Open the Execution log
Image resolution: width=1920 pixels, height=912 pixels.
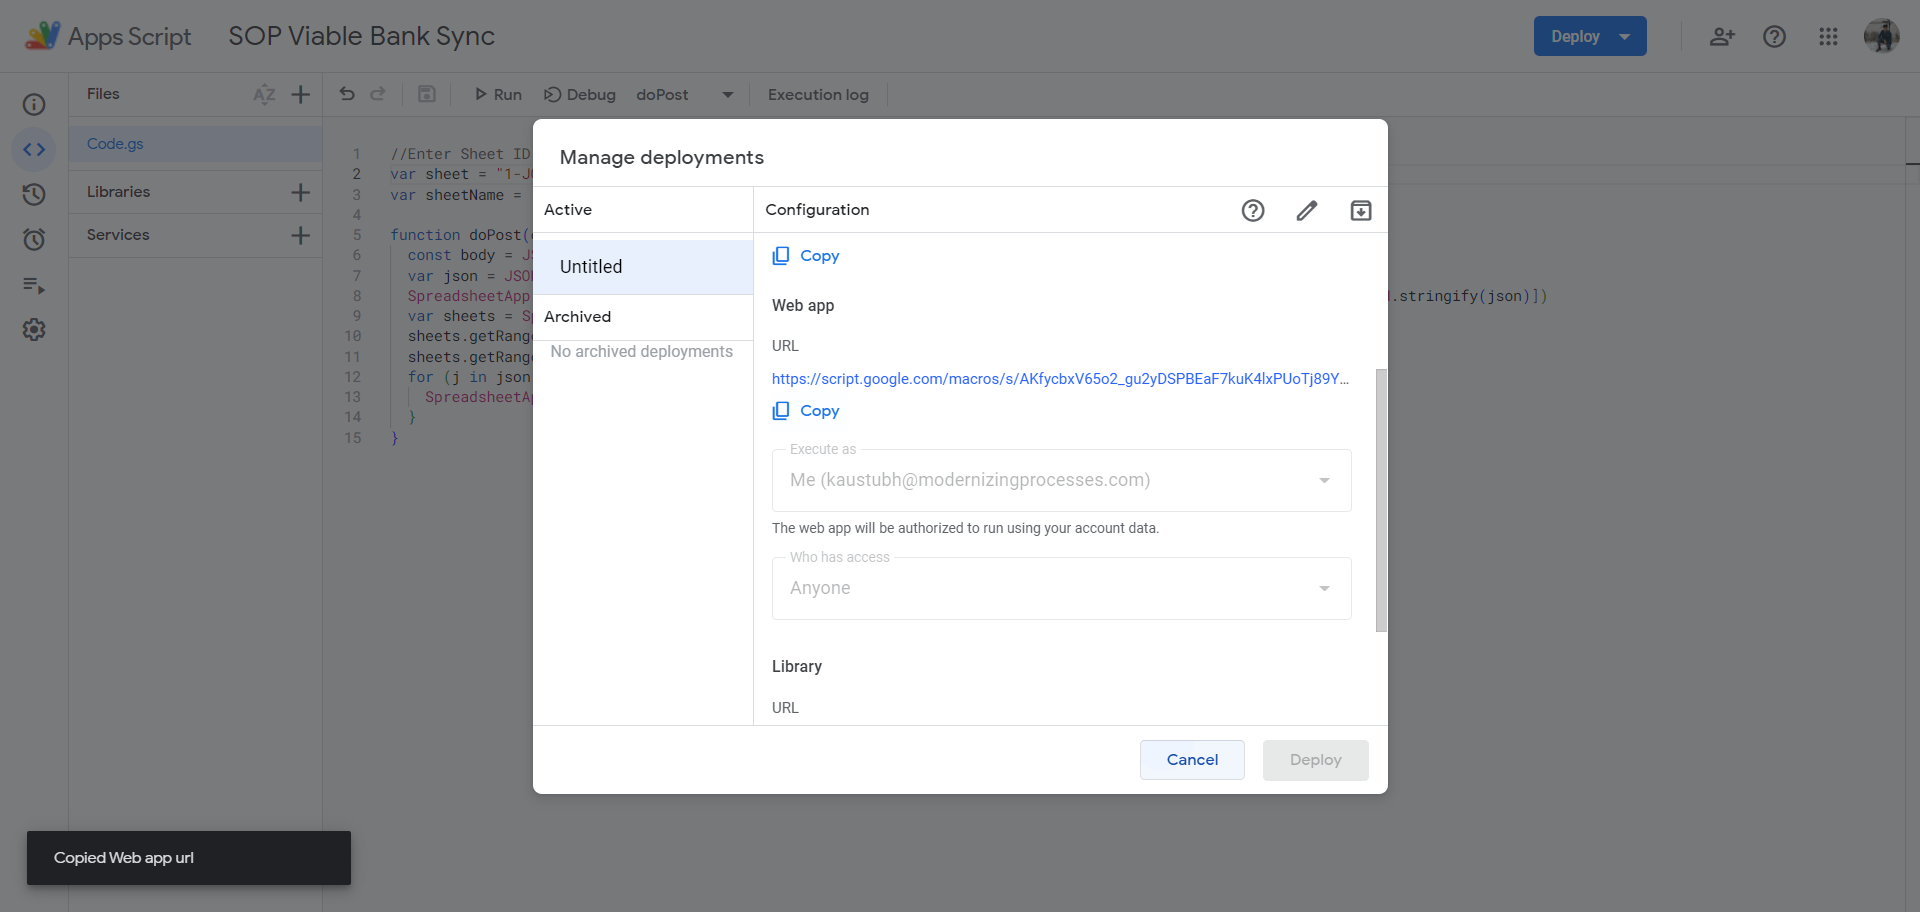(818, 94)
